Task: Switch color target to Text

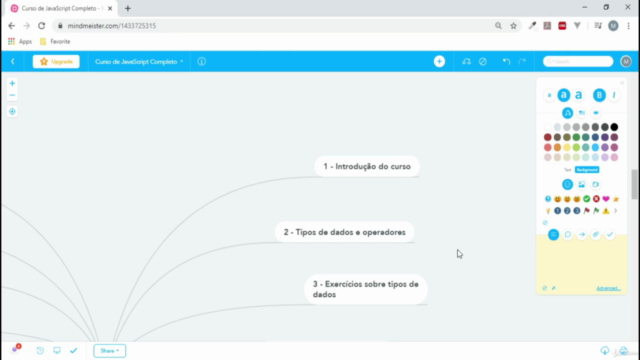Action: click(x=567, y=170)
